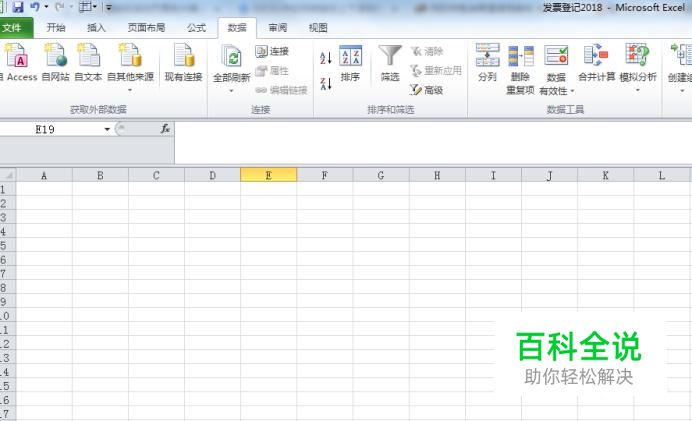The width and height of the screenshot is (692, 421).
Task: Click the 属性 (Properties) button
Action: 272,71
